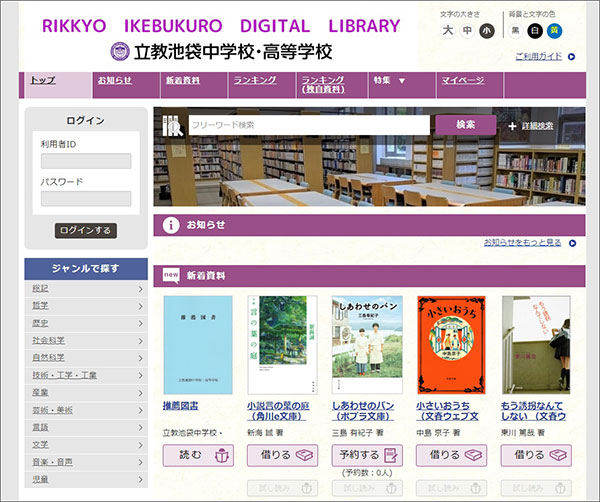
Task: Set text size to small (小)
Action: coord(487,31)
